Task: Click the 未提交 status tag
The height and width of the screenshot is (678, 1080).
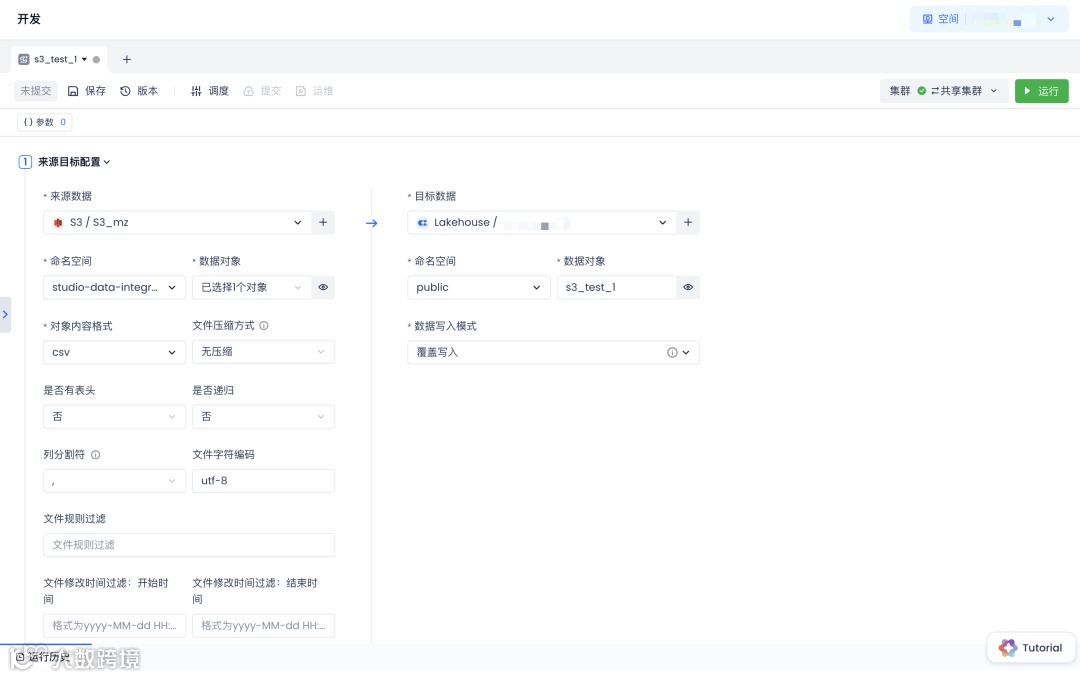Action: (35, 91)
